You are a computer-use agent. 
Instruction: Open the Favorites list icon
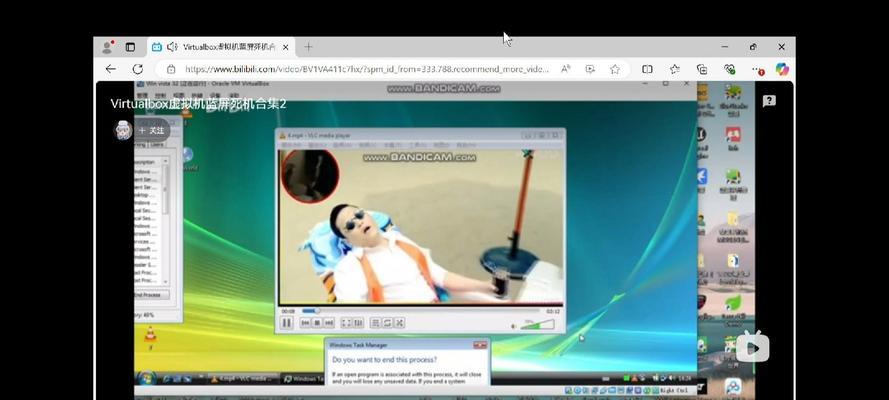[675, 69]
